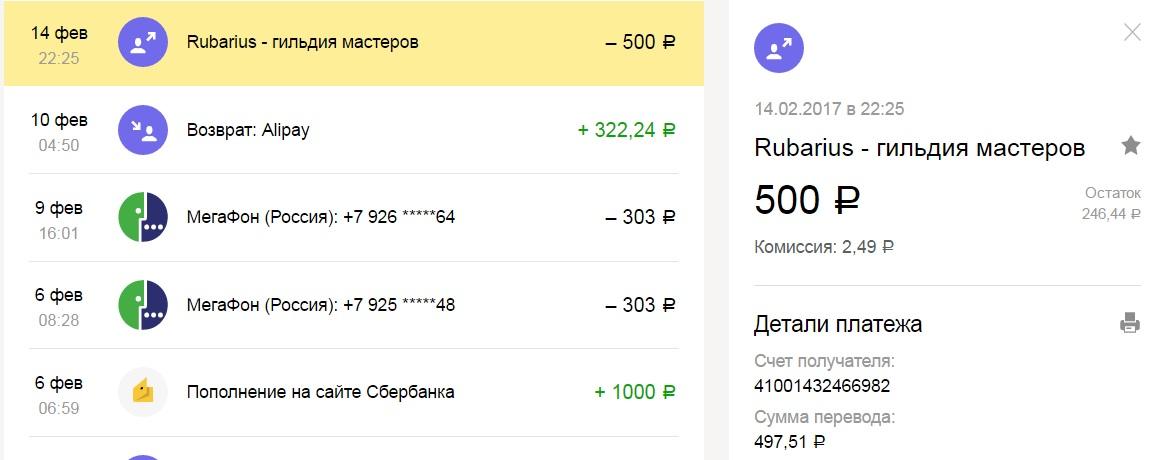Add Rubarius payment to favorites star
Screen dimensions: 1158x460
pos(1130,147)
